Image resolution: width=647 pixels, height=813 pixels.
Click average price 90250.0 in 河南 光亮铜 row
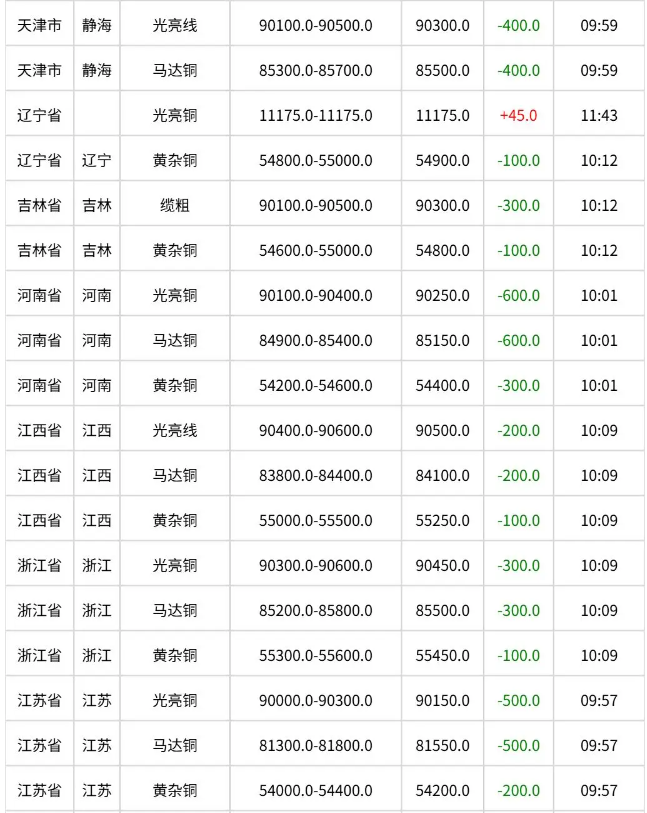click(442, 296)
